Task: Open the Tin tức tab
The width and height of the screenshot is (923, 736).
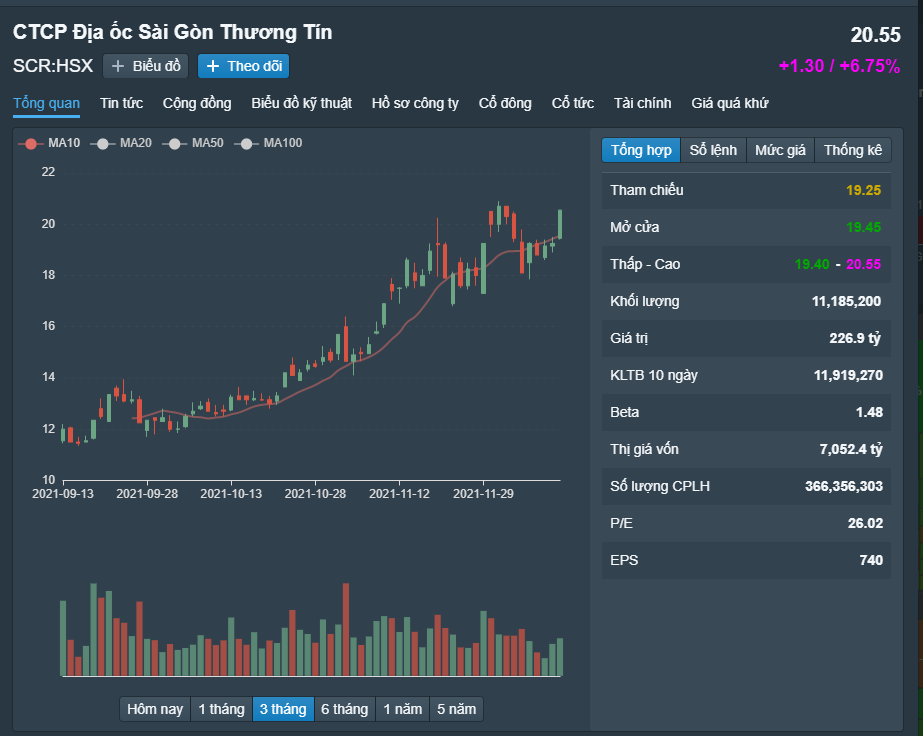Action: pyautogui.click(x=121, y=103)
